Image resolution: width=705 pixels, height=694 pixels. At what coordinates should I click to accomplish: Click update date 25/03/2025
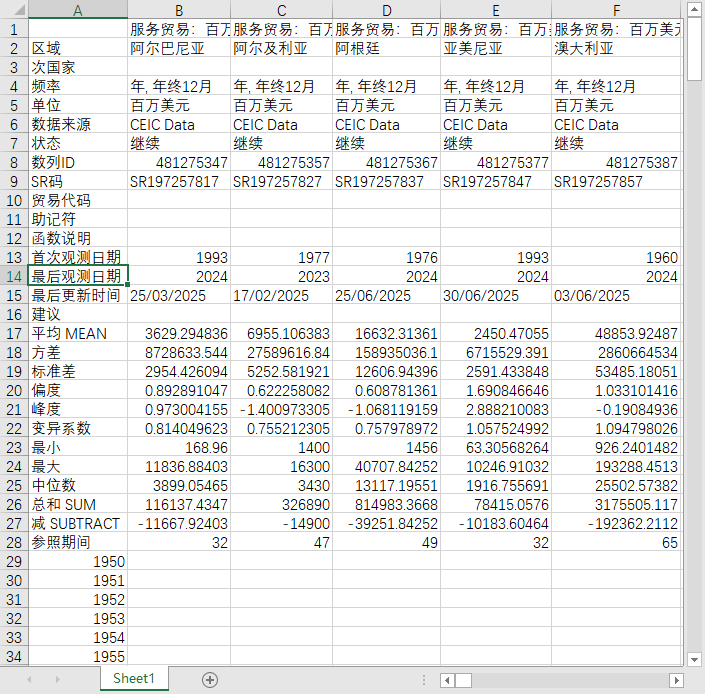coord(179,295)
